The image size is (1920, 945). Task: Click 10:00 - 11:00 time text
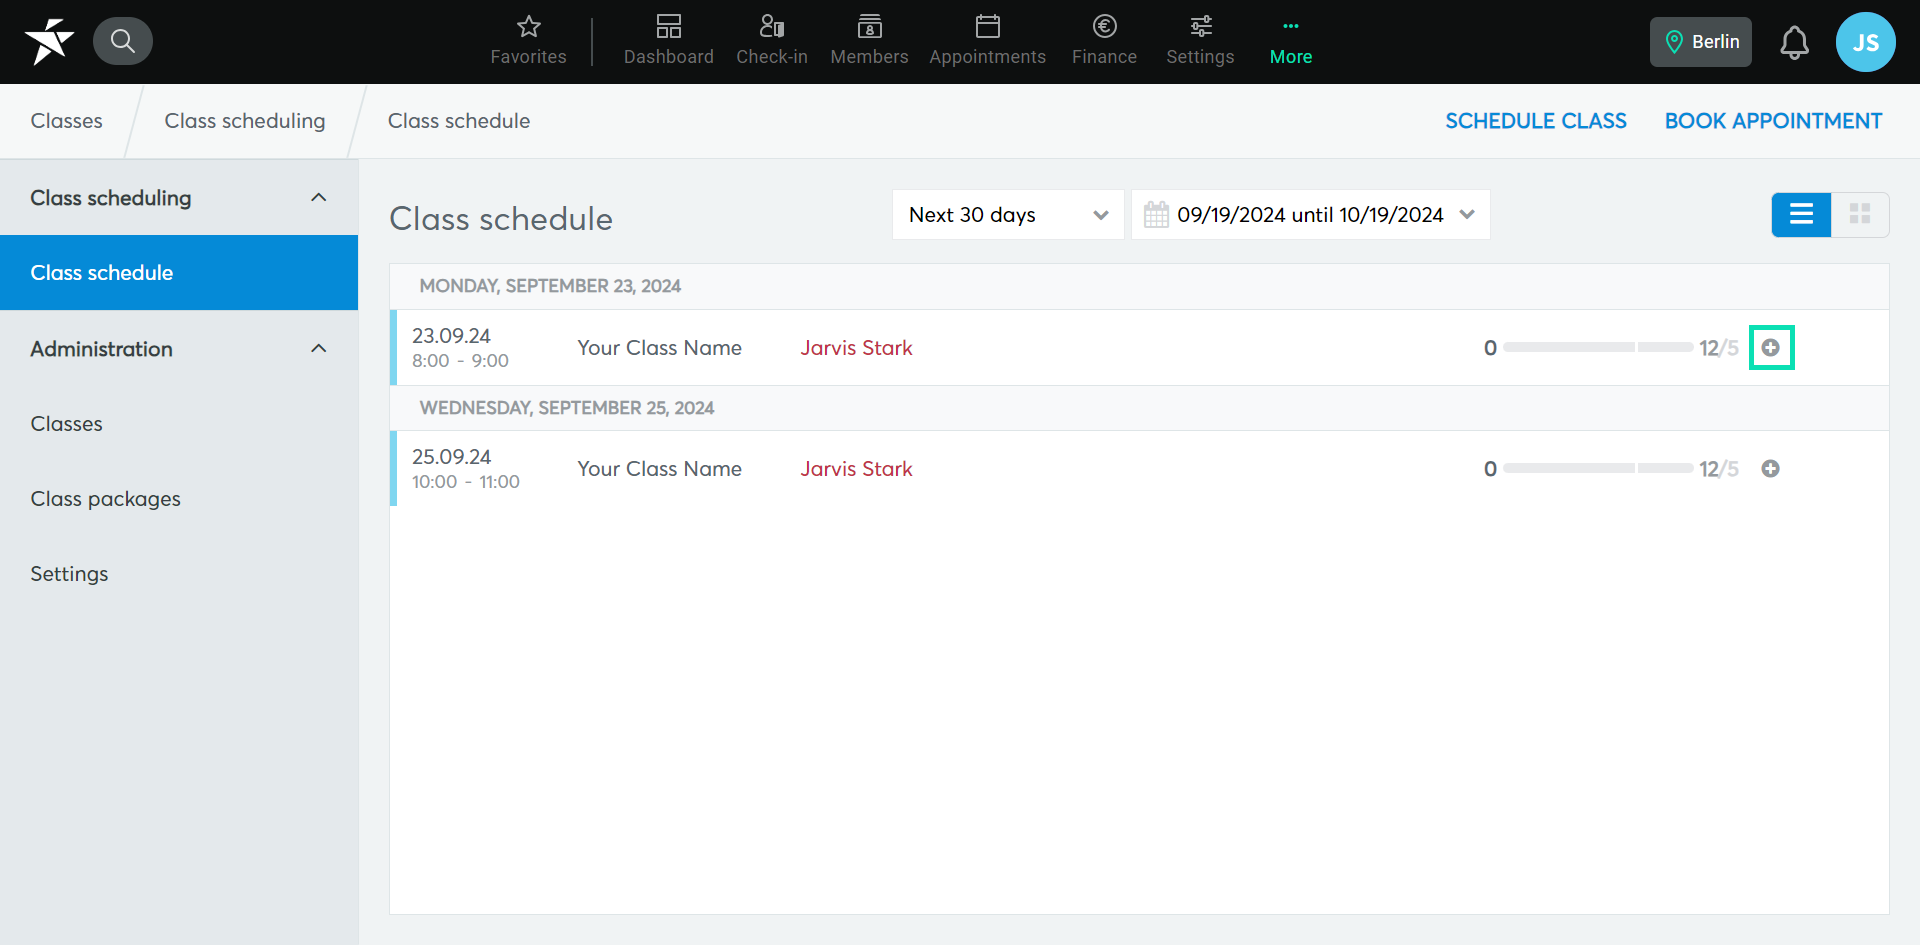coord(465,482)
